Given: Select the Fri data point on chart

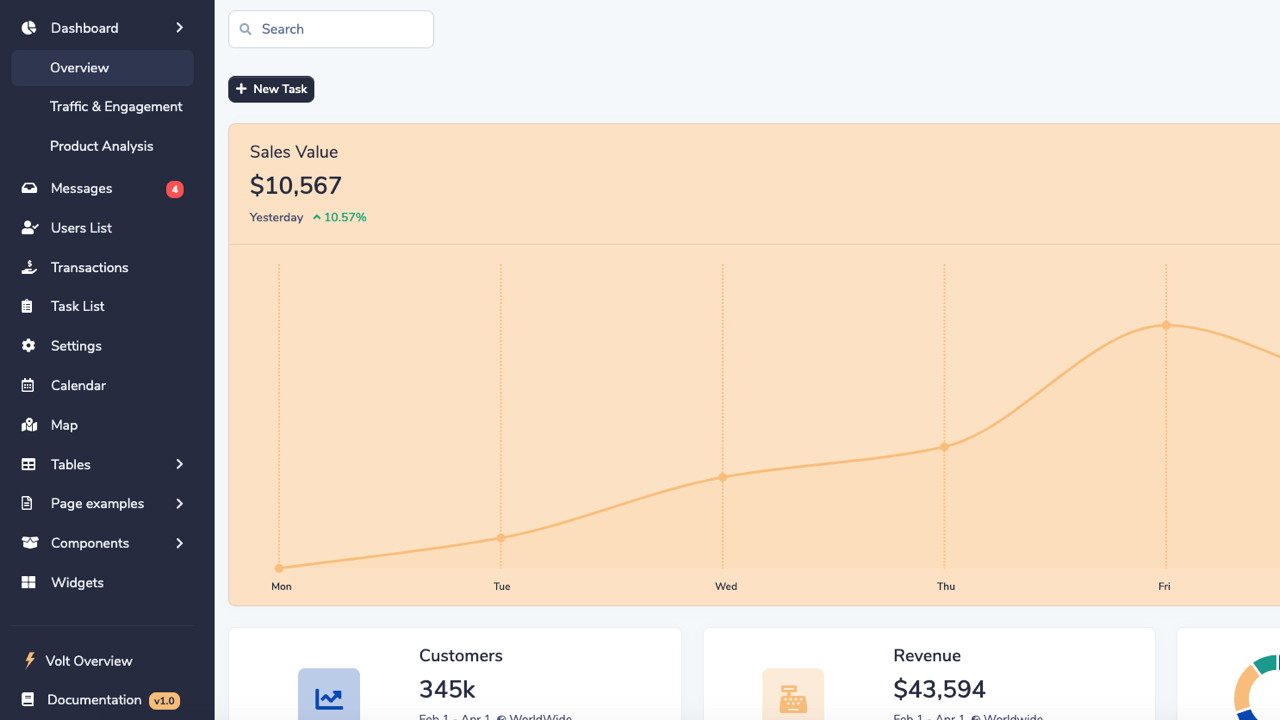Looking at the screenshot, I should click(x=1166, y=325).
